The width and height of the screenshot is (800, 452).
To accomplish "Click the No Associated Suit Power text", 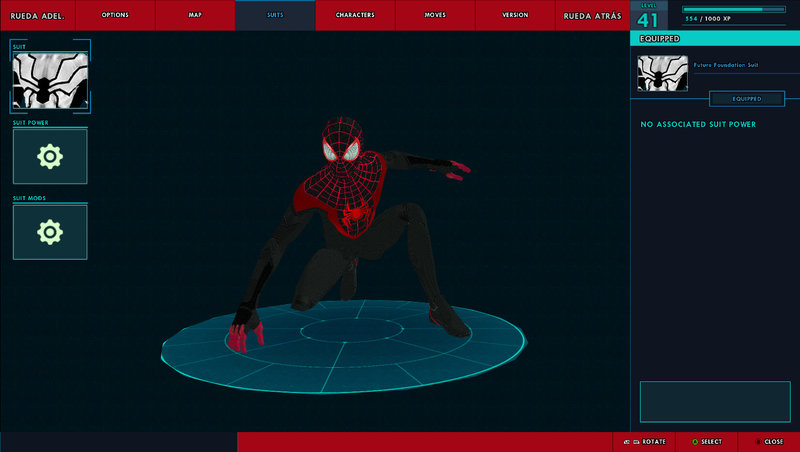I will [698, 124].
